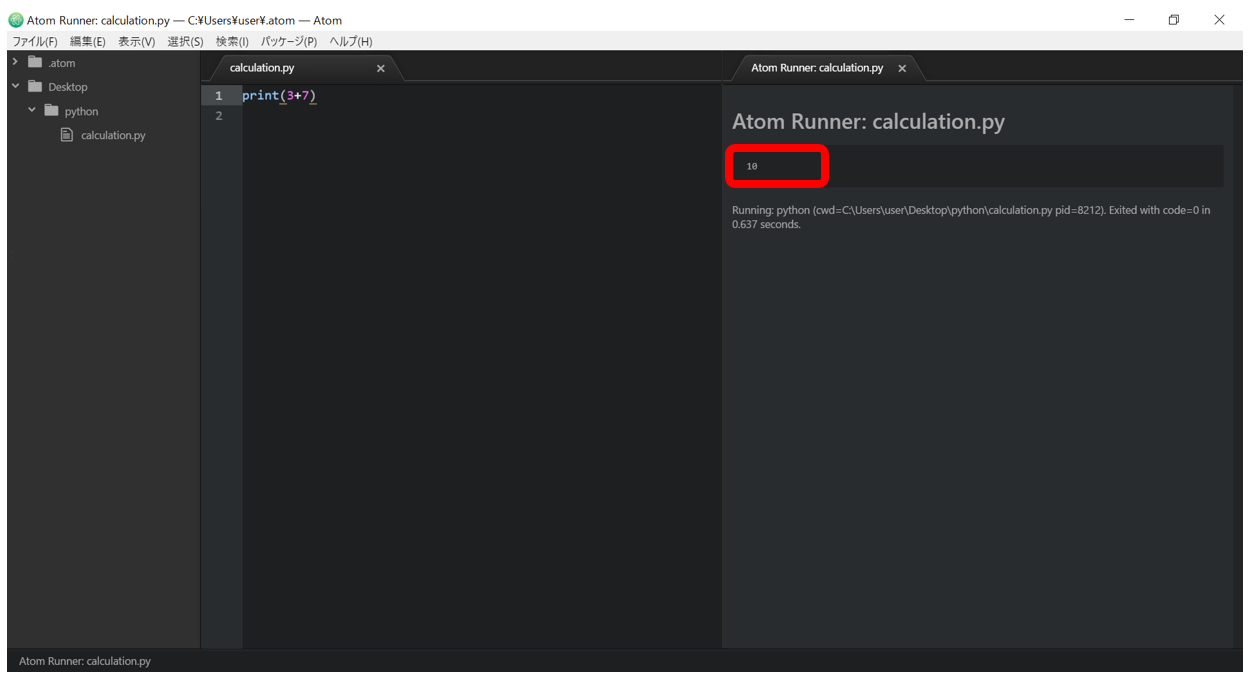Click the python folder icon

(x=51, y=110)
